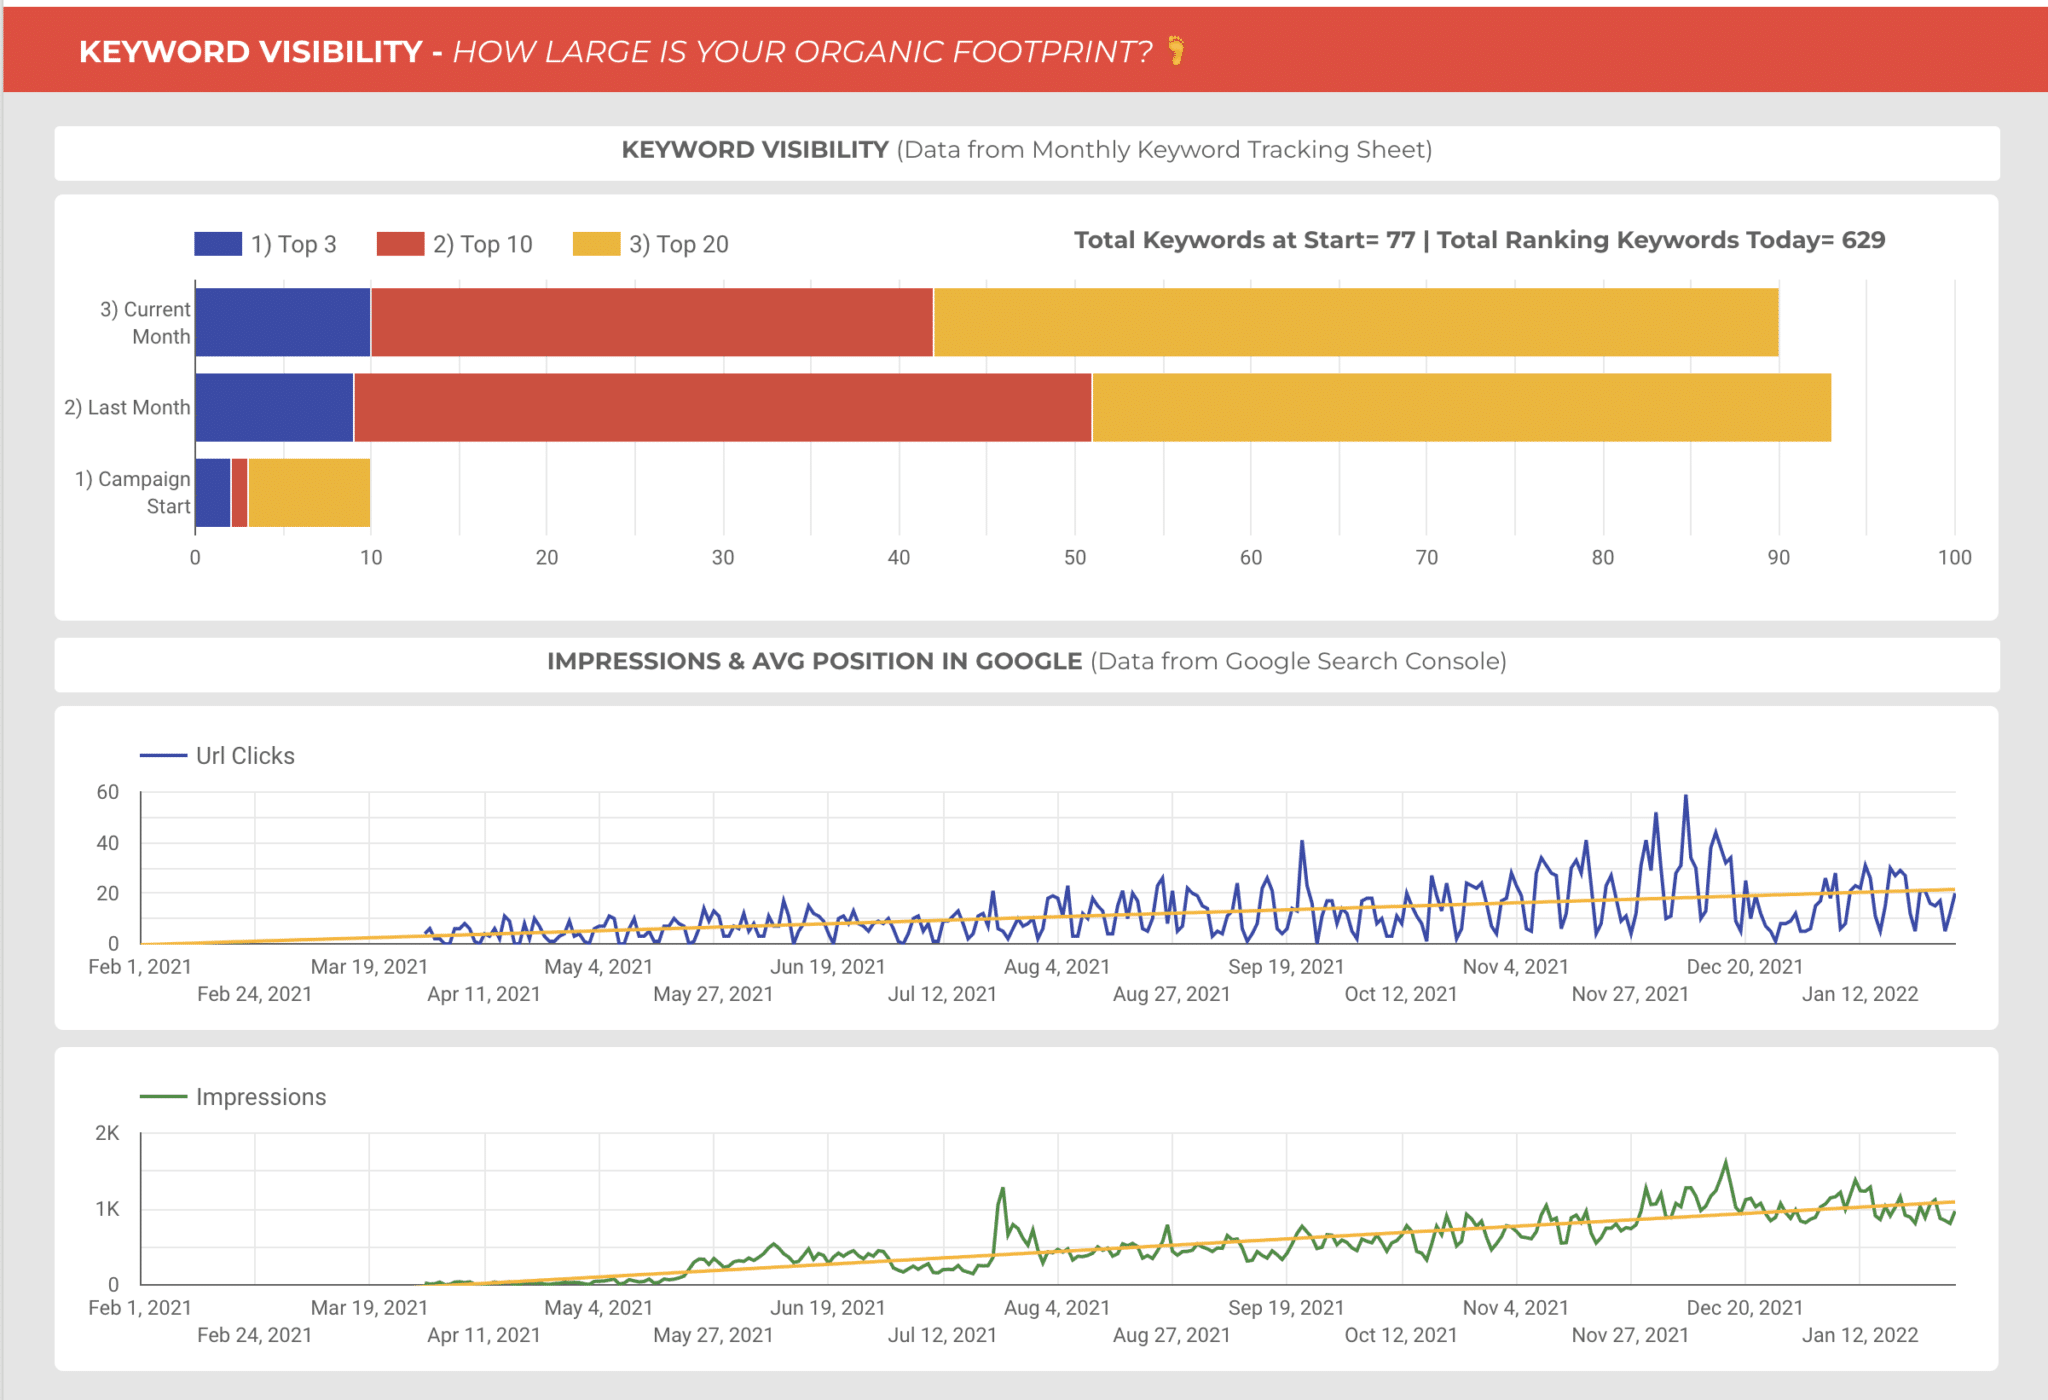Viewport: 2048px width, 1400px height.
Task: Click the Impressions peak near Dec 20, 2021
Action: (x=1725, y=1163)
